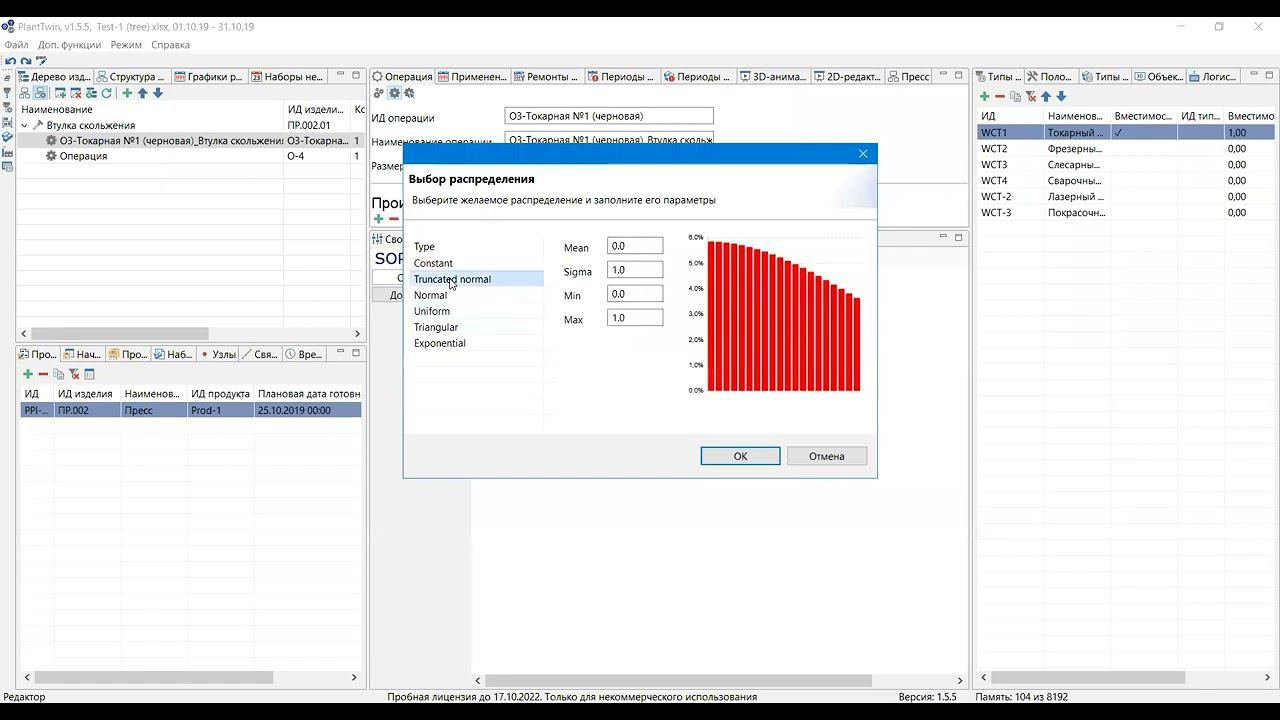Switch to the Структура tab

coord(131,76)
